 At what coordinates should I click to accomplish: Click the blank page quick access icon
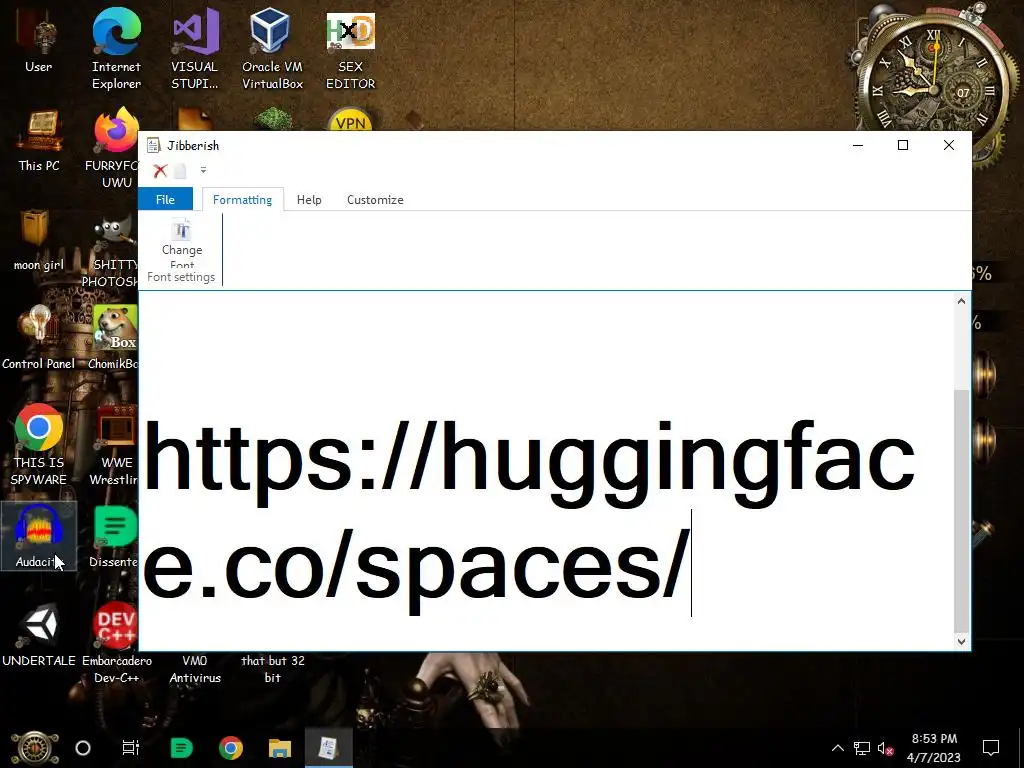point(180,171)
